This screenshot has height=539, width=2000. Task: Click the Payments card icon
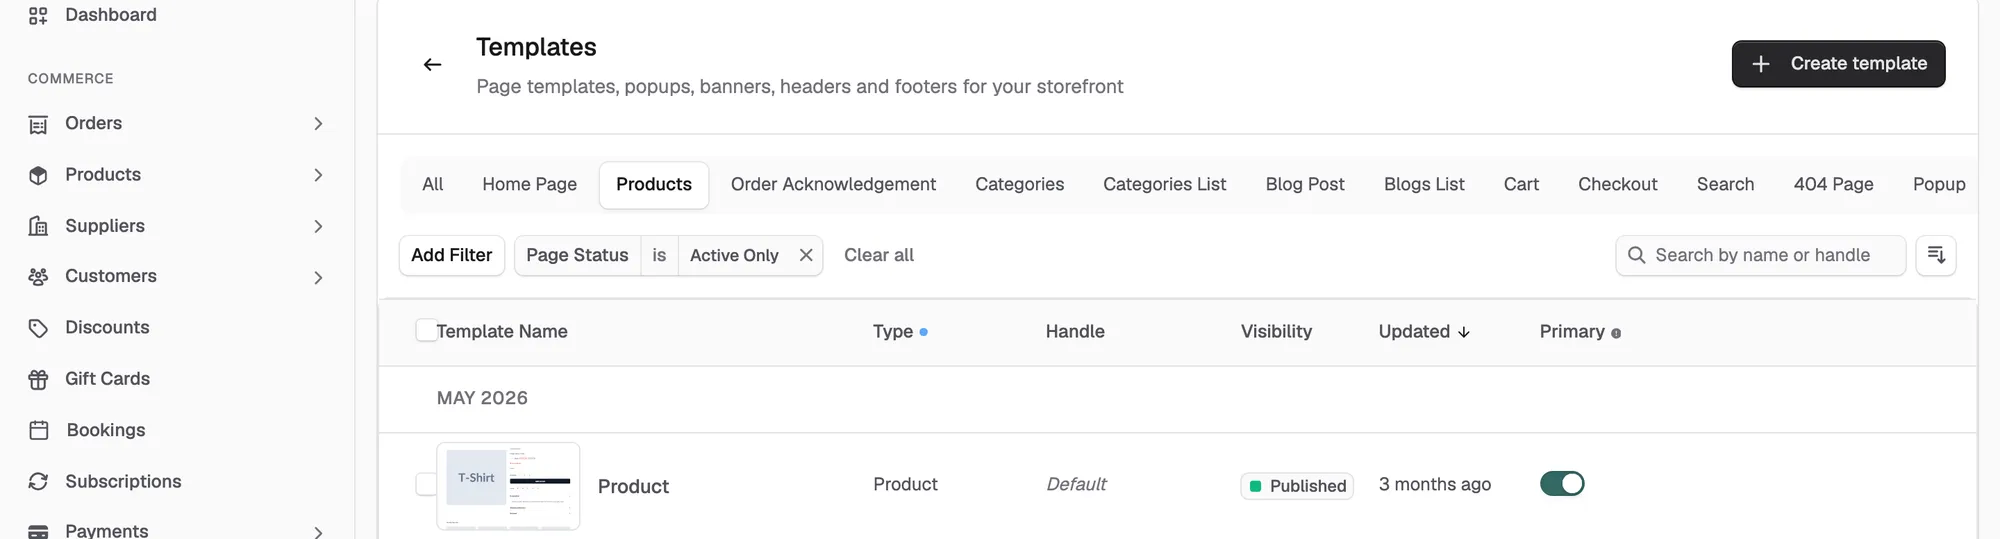point(38,531)
